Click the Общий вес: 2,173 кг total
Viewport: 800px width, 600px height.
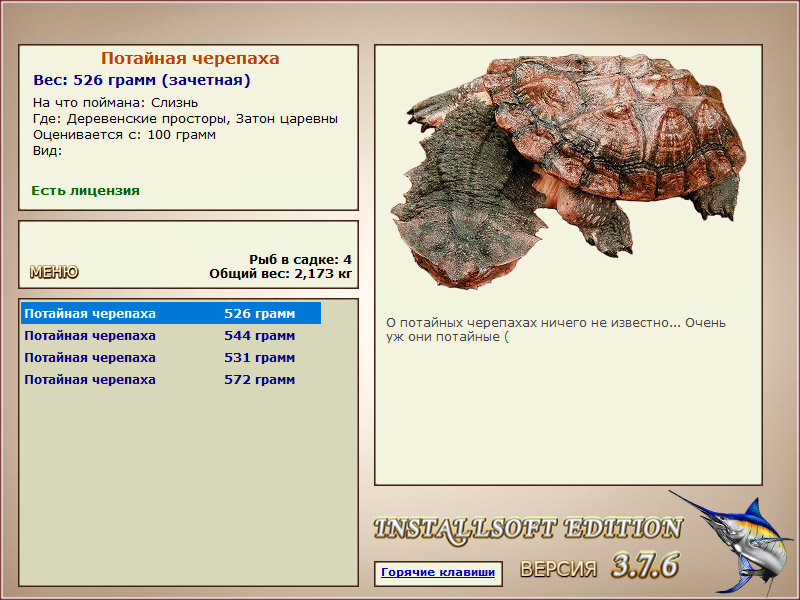pos(281,274)
